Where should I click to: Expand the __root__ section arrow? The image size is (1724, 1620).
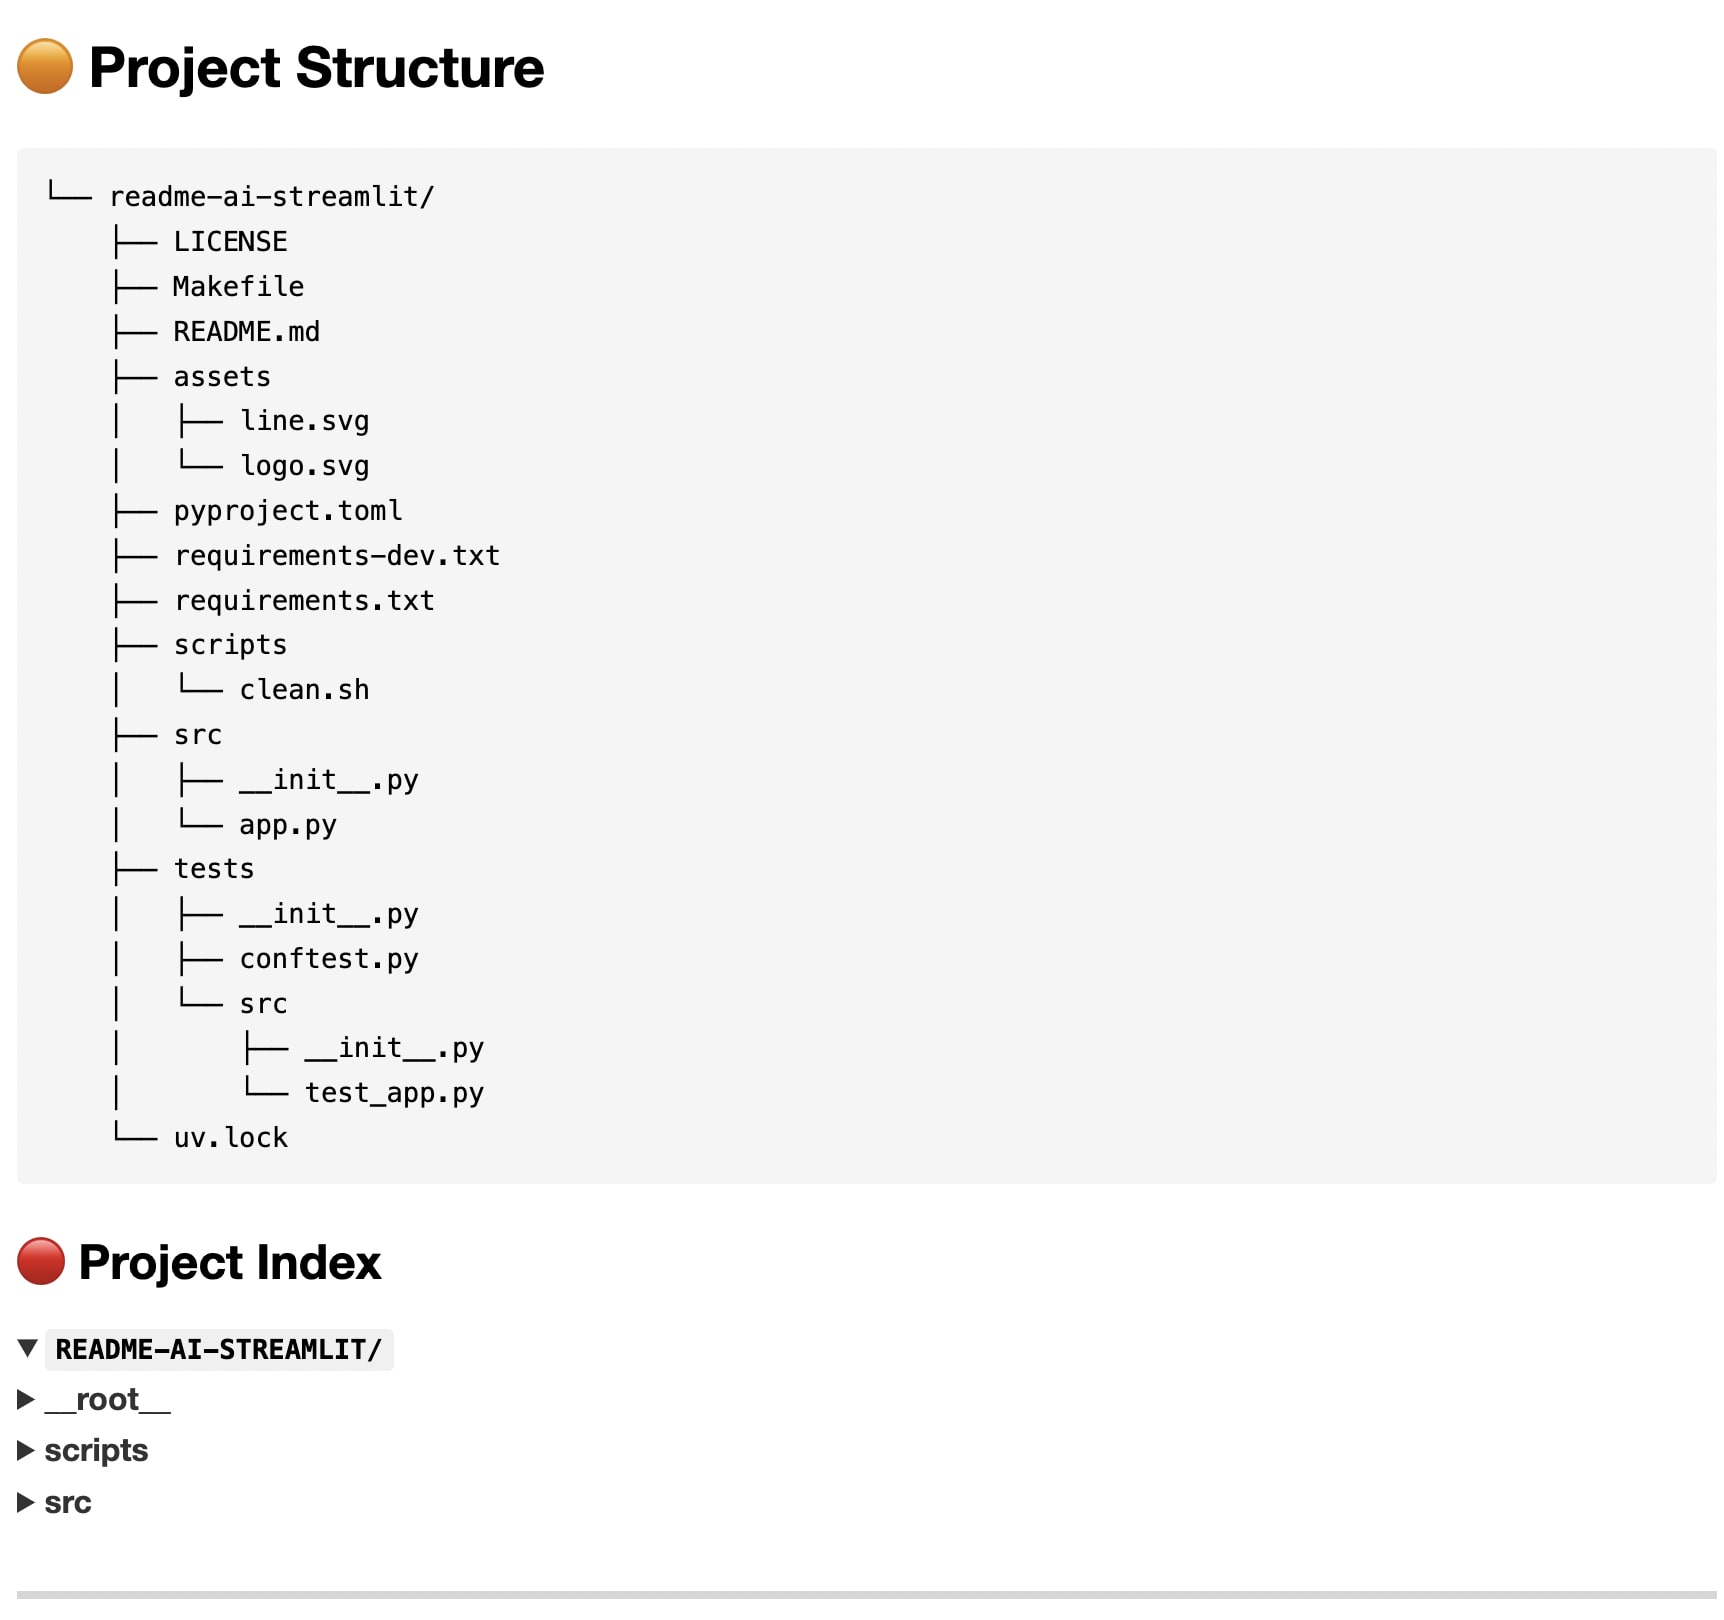pos(26,1399)
